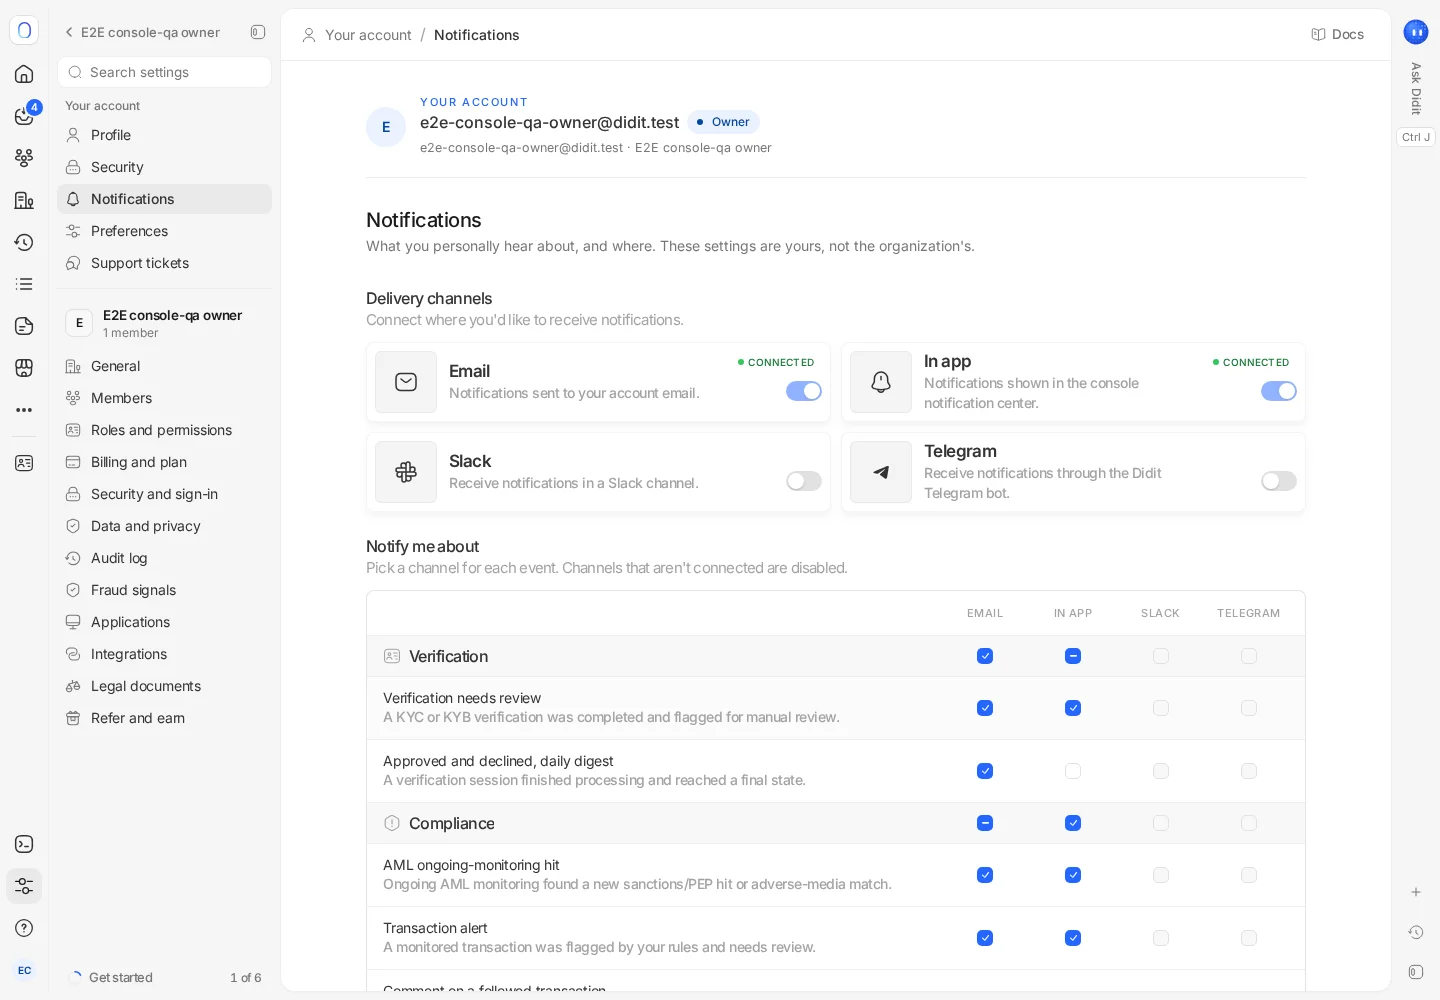This screenshot has height=1000, width=1440.
Task: Enable the Slack delivery channel switch
Action: 804,481
